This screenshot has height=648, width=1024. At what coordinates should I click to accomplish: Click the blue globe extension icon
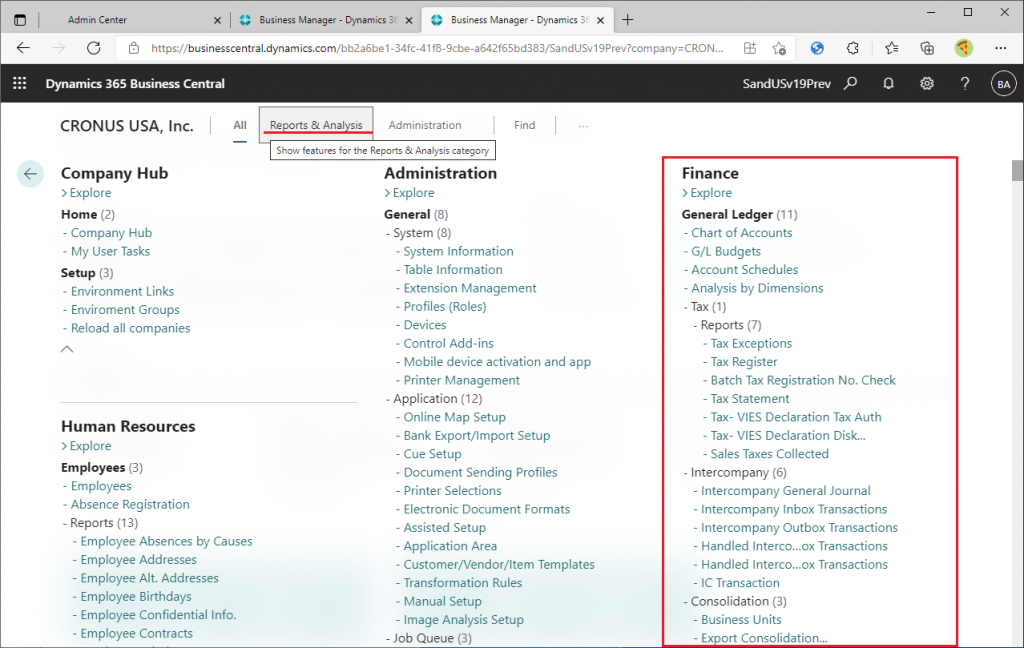pyautogui.click(x=817, y=48)
